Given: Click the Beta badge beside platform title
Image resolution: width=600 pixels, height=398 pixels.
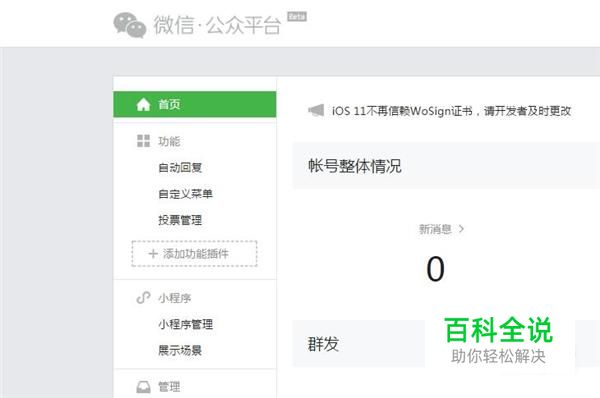Looking at the screenshot, I should point(297,16).
